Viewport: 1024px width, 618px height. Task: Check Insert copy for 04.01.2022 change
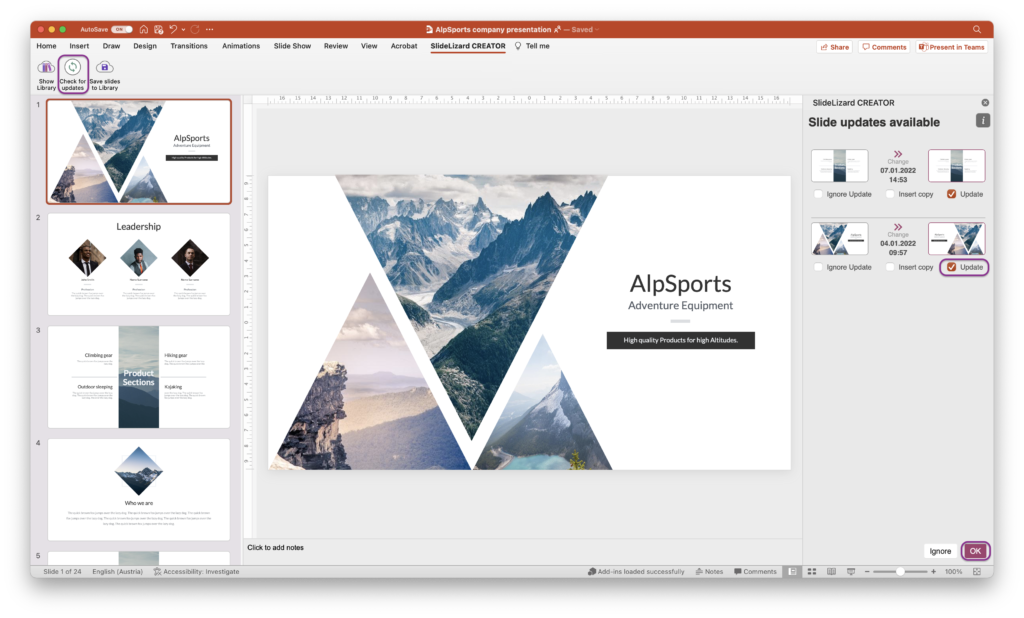(890, 267)
